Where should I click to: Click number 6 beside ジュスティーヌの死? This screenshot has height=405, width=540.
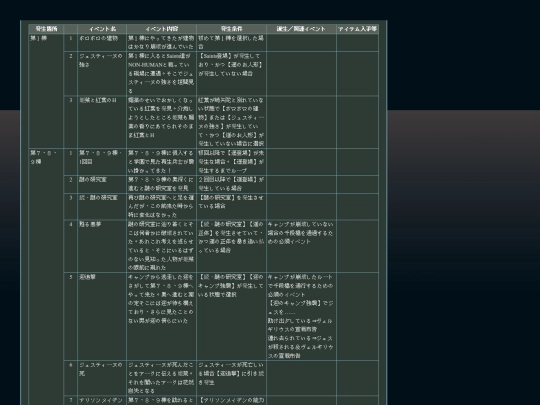click(71, 365)
